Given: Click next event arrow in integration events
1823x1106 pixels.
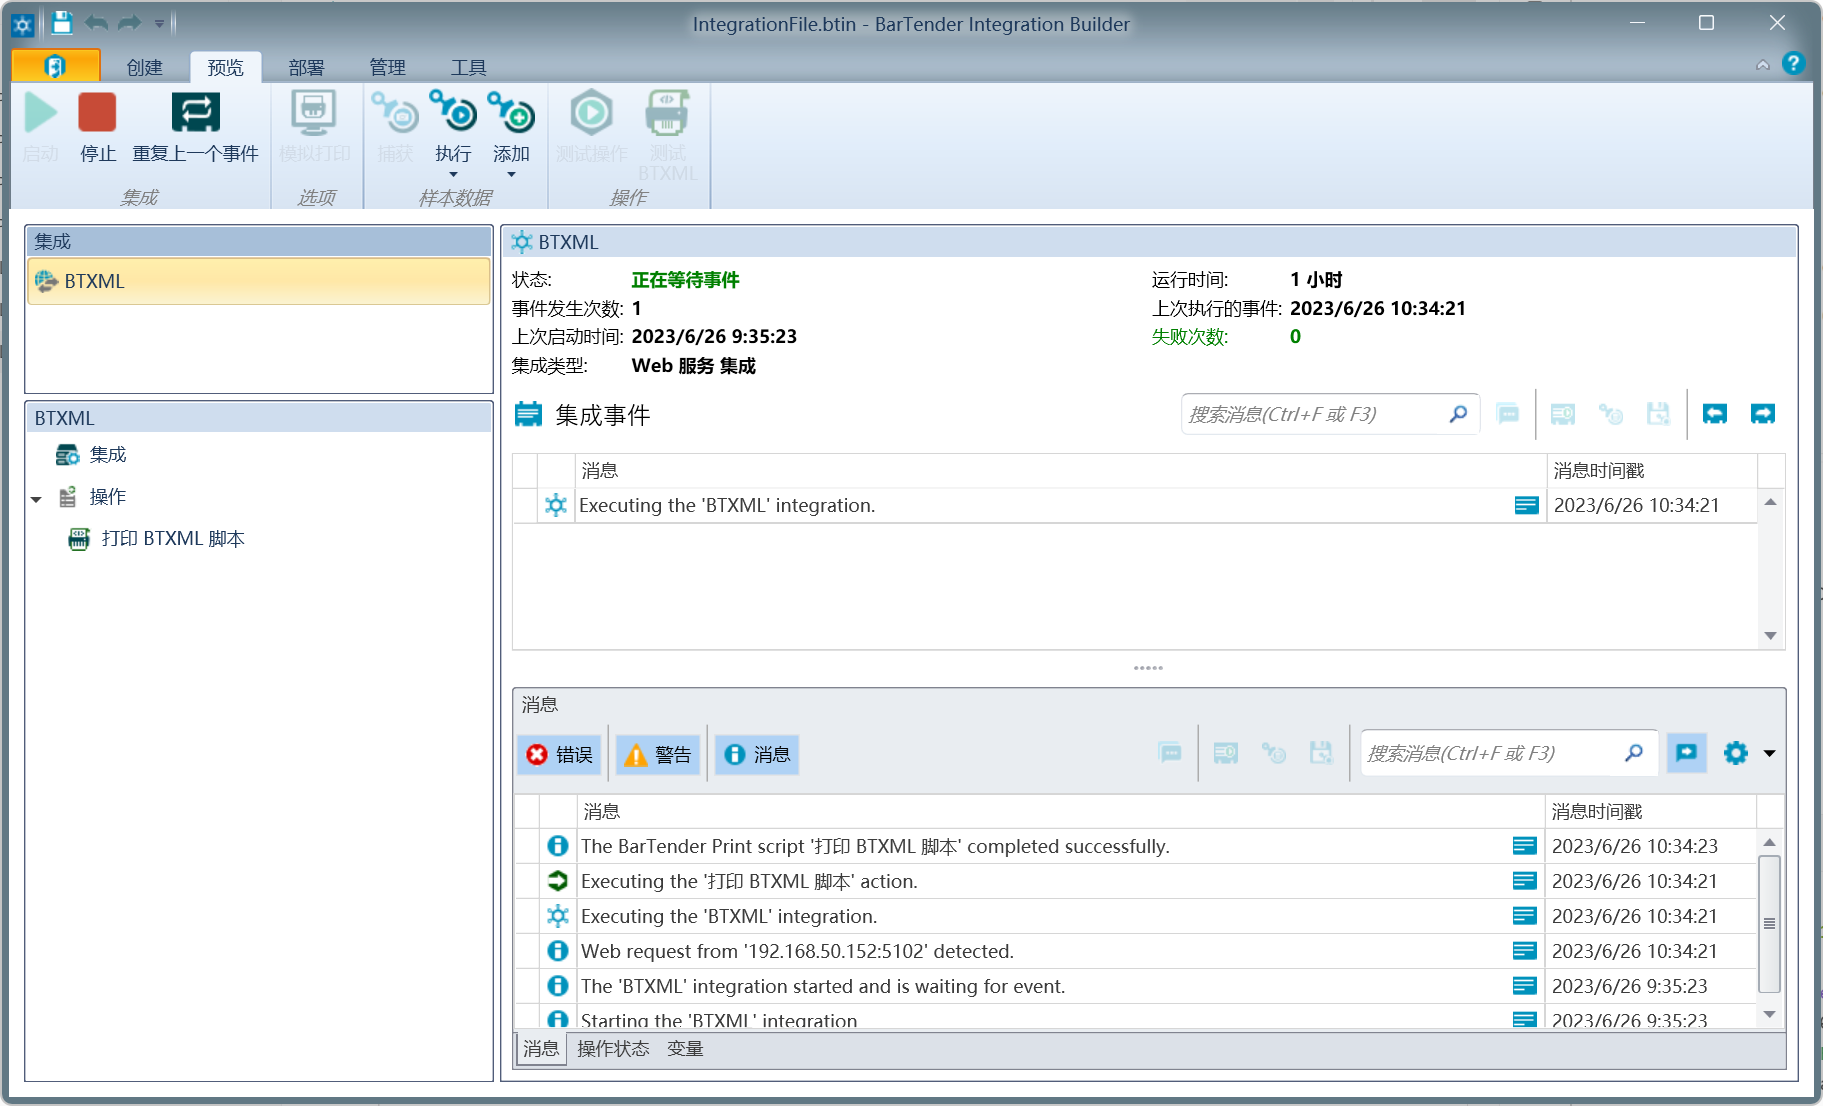Looking at the screenshot, I should [x=1762, y=414].
